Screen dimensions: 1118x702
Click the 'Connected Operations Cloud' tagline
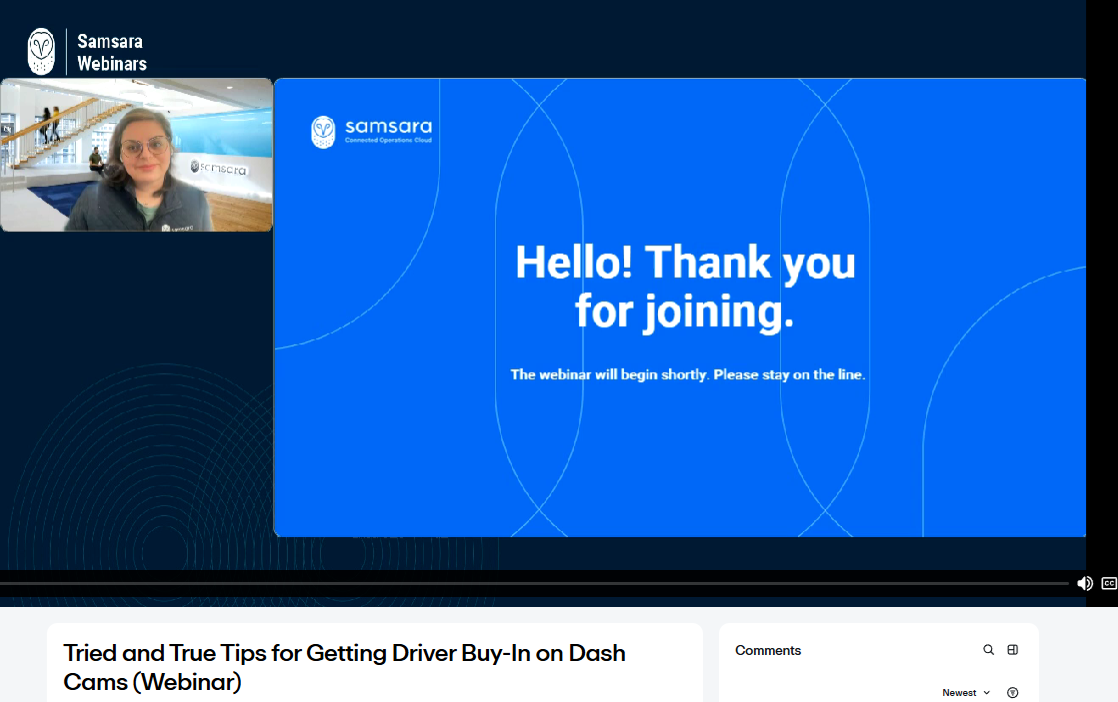387,141
